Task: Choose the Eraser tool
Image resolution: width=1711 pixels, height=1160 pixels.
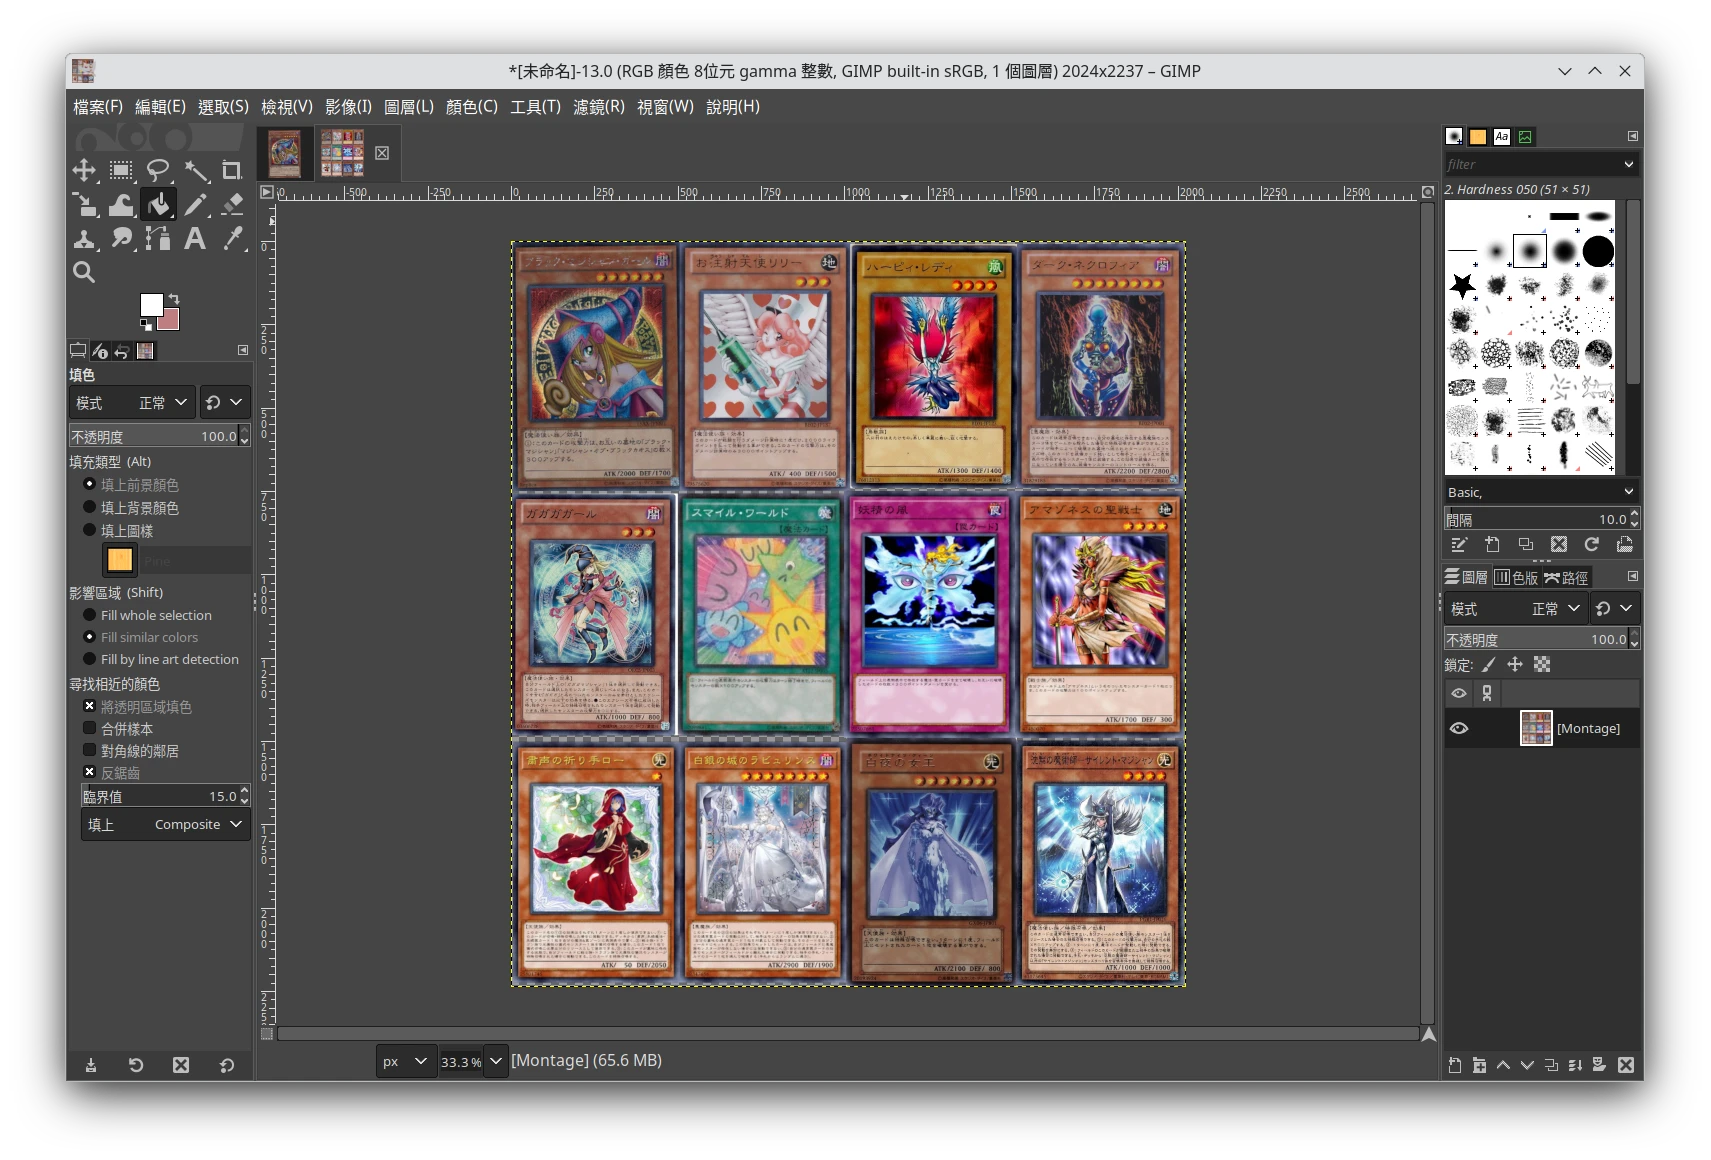Action: coord(232,205)
